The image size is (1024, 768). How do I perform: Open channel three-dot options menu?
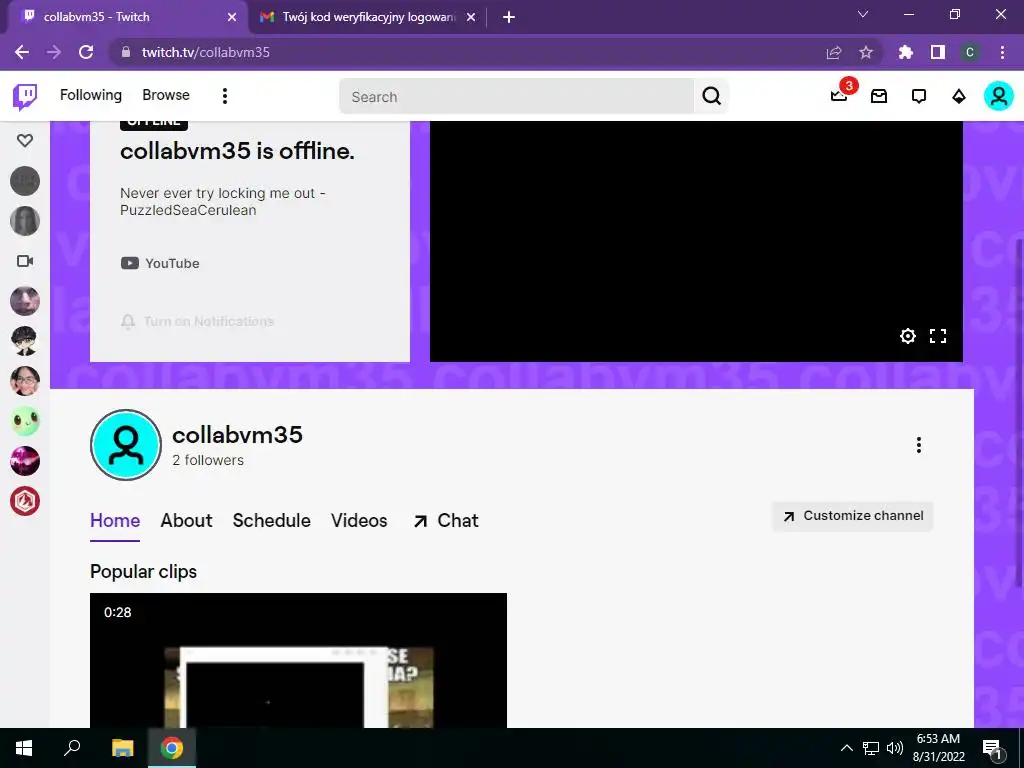click(x=919, y=445)
